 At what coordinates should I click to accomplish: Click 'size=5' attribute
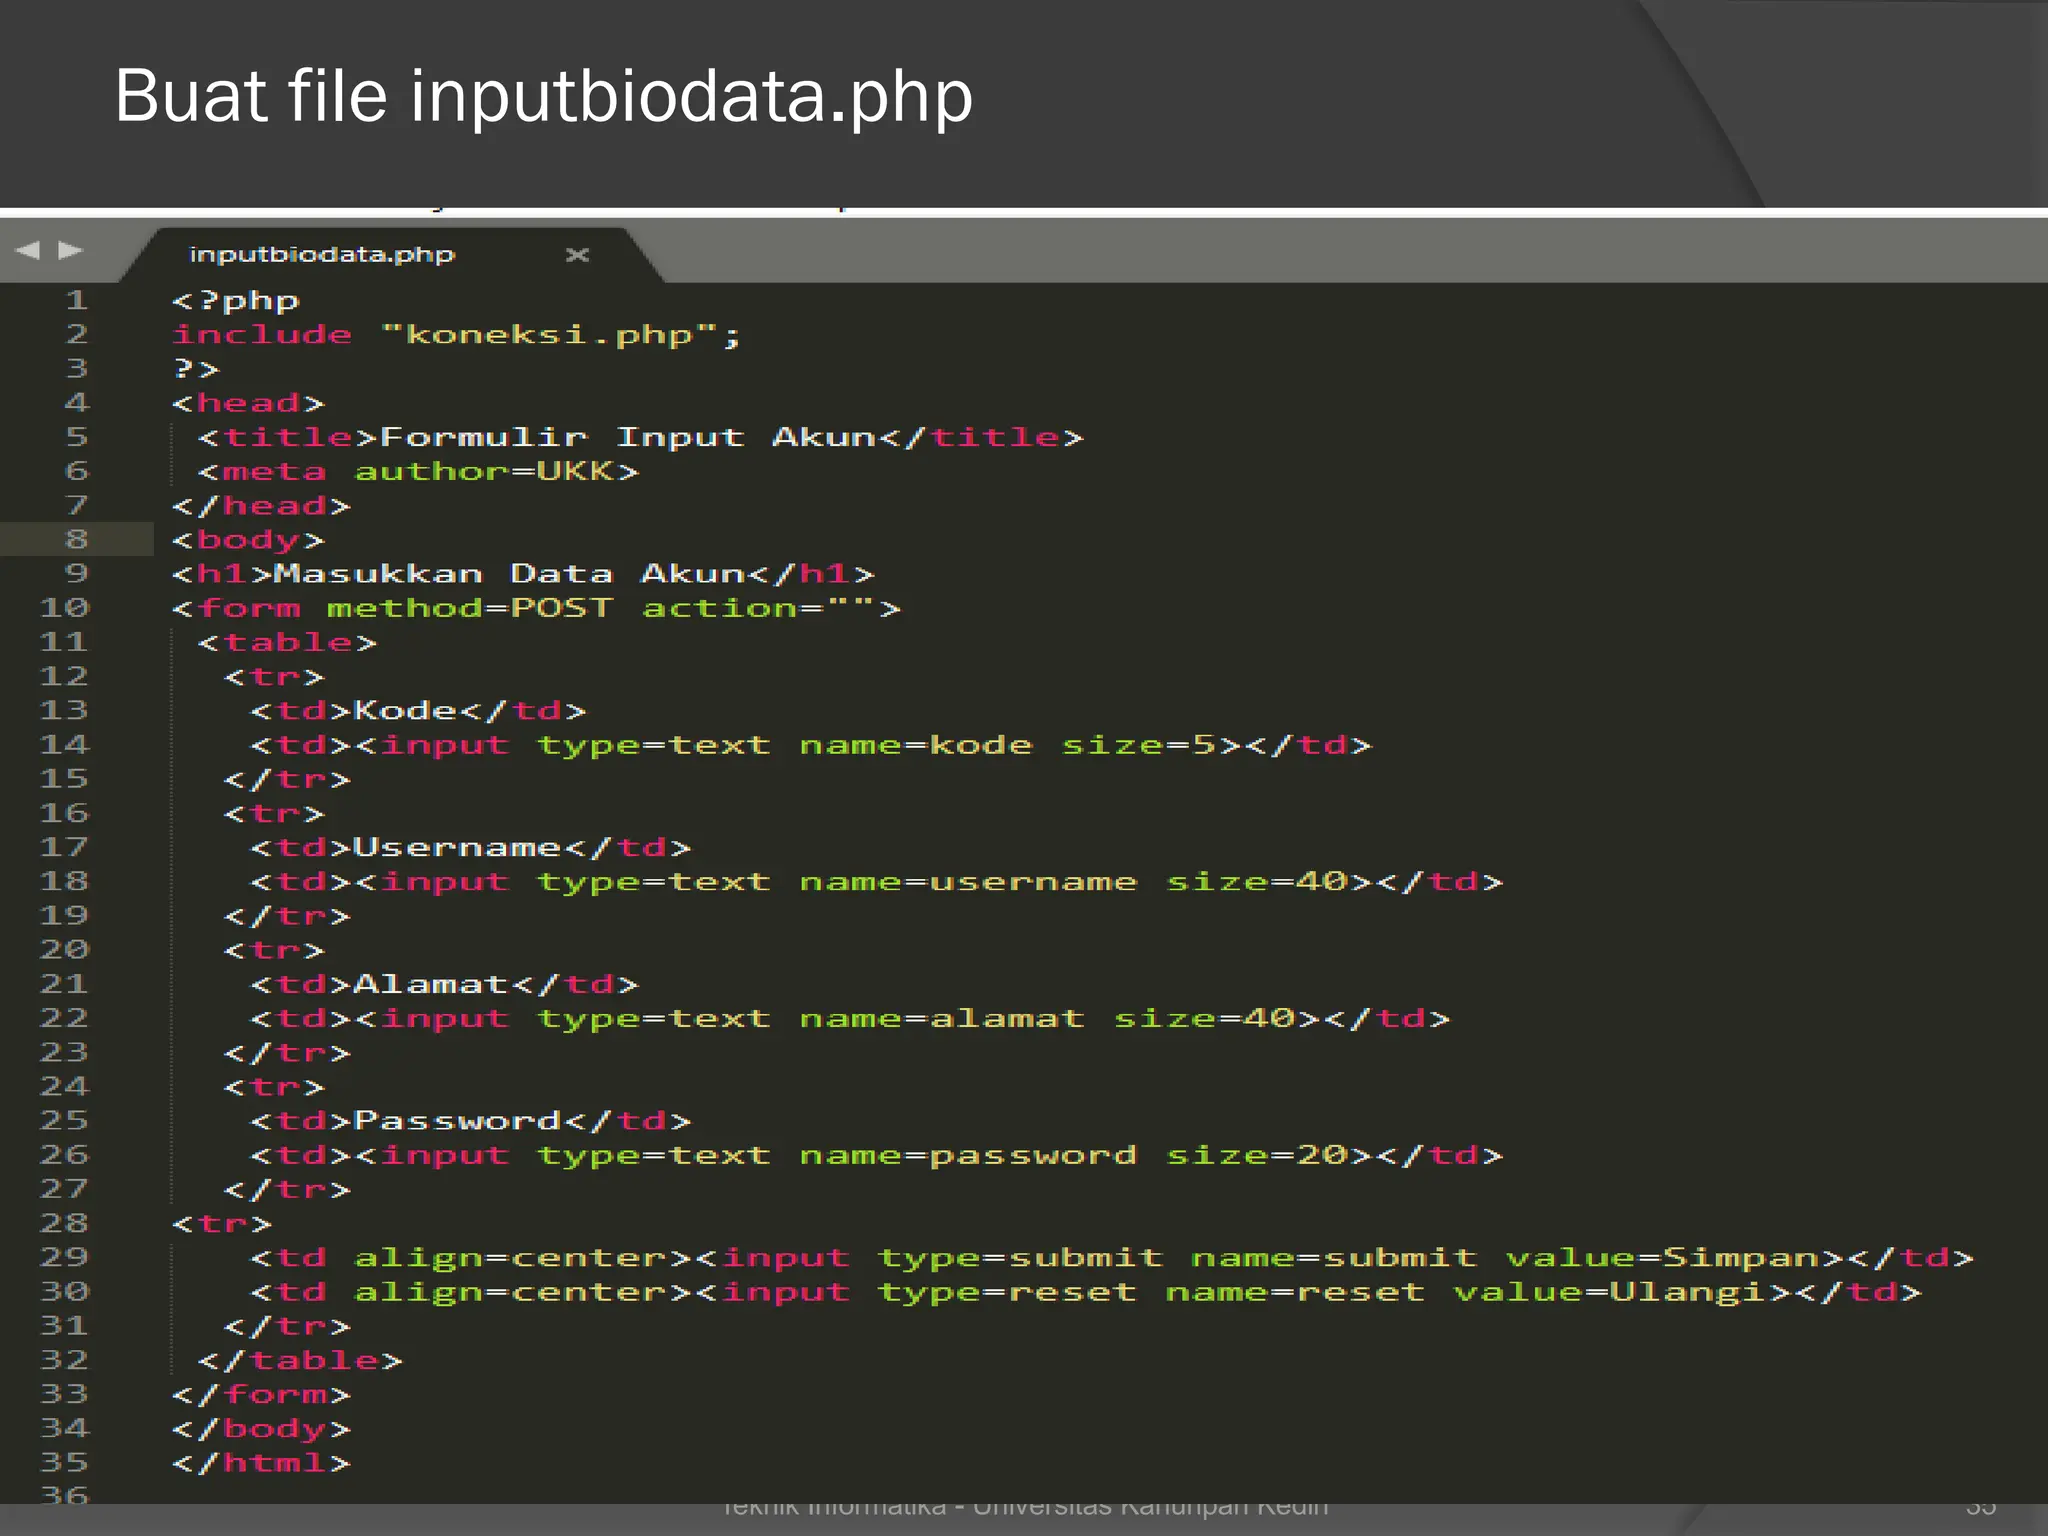(1139, 745)
